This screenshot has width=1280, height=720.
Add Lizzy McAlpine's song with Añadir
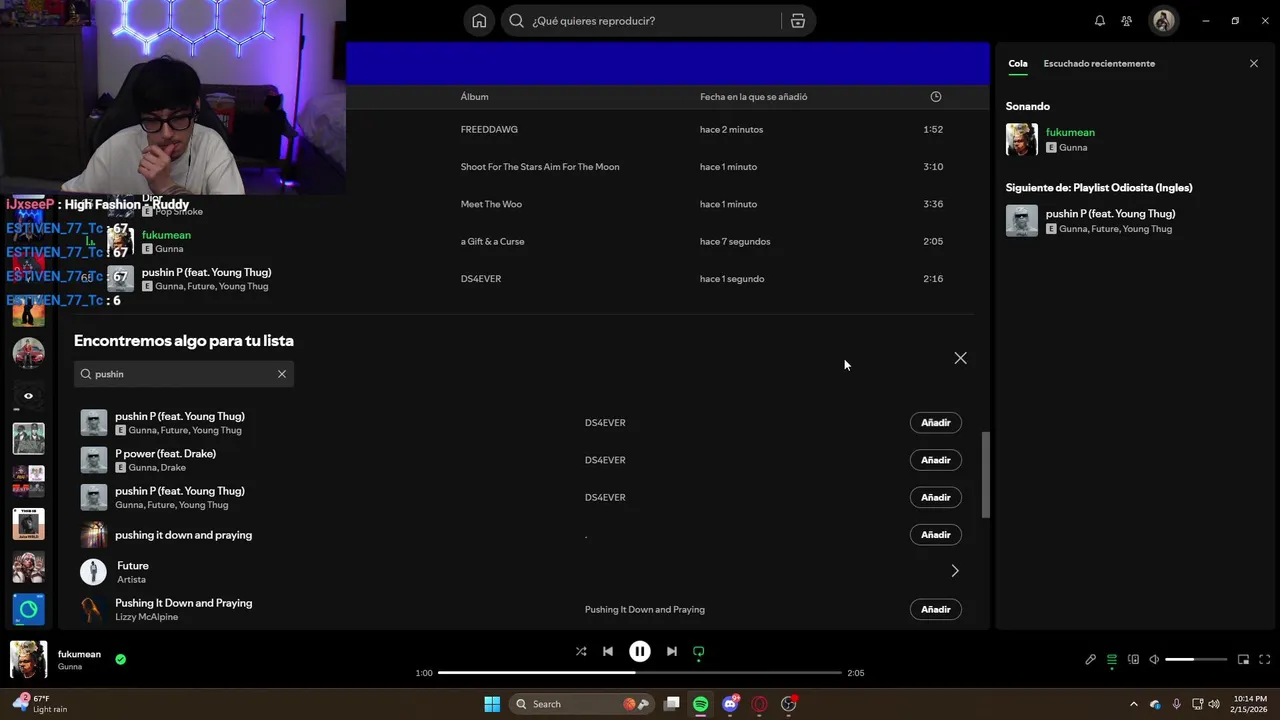[936, 609]
